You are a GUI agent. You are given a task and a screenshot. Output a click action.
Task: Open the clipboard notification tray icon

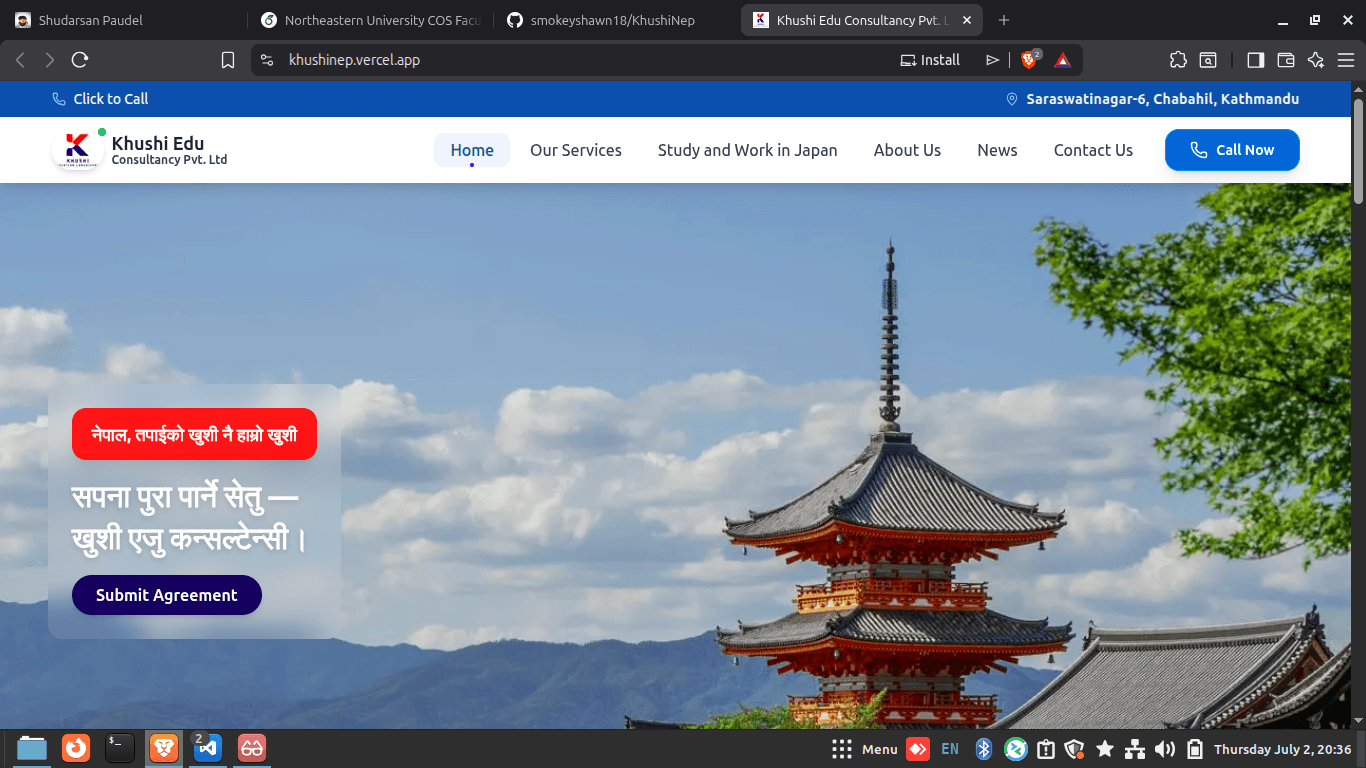point(1046,749)
